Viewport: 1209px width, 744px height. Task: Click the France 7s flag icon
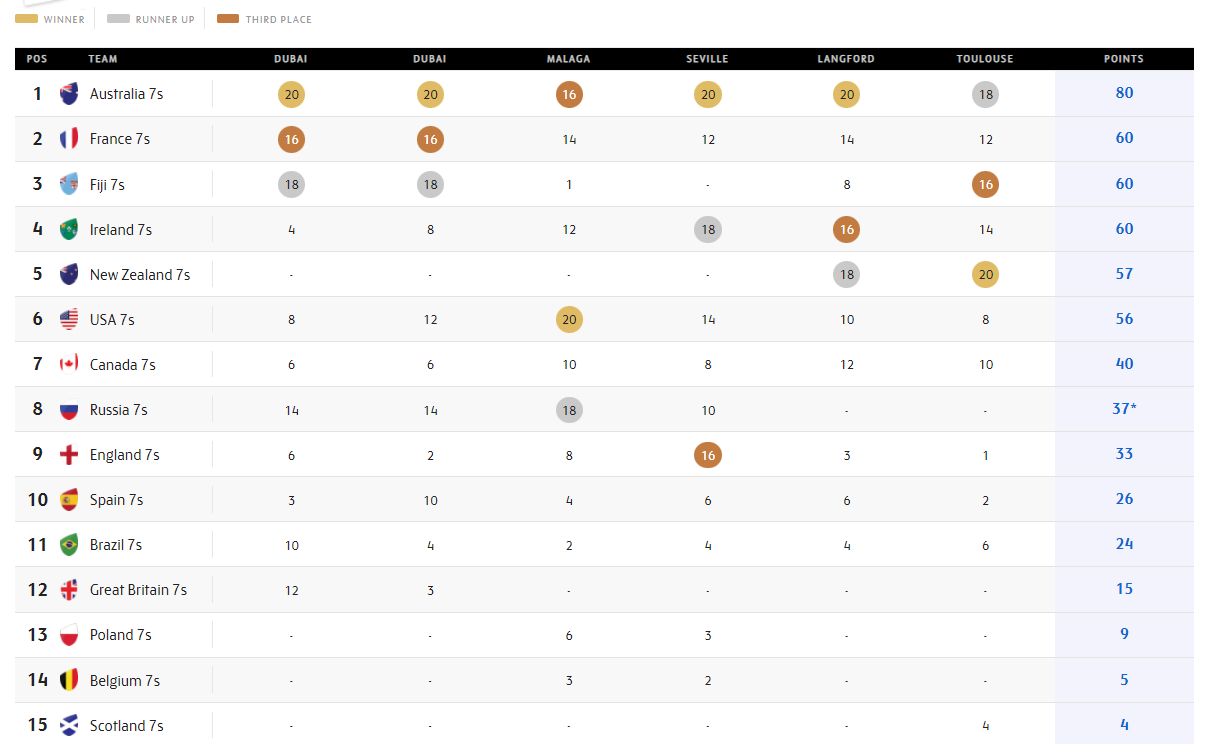69,139
